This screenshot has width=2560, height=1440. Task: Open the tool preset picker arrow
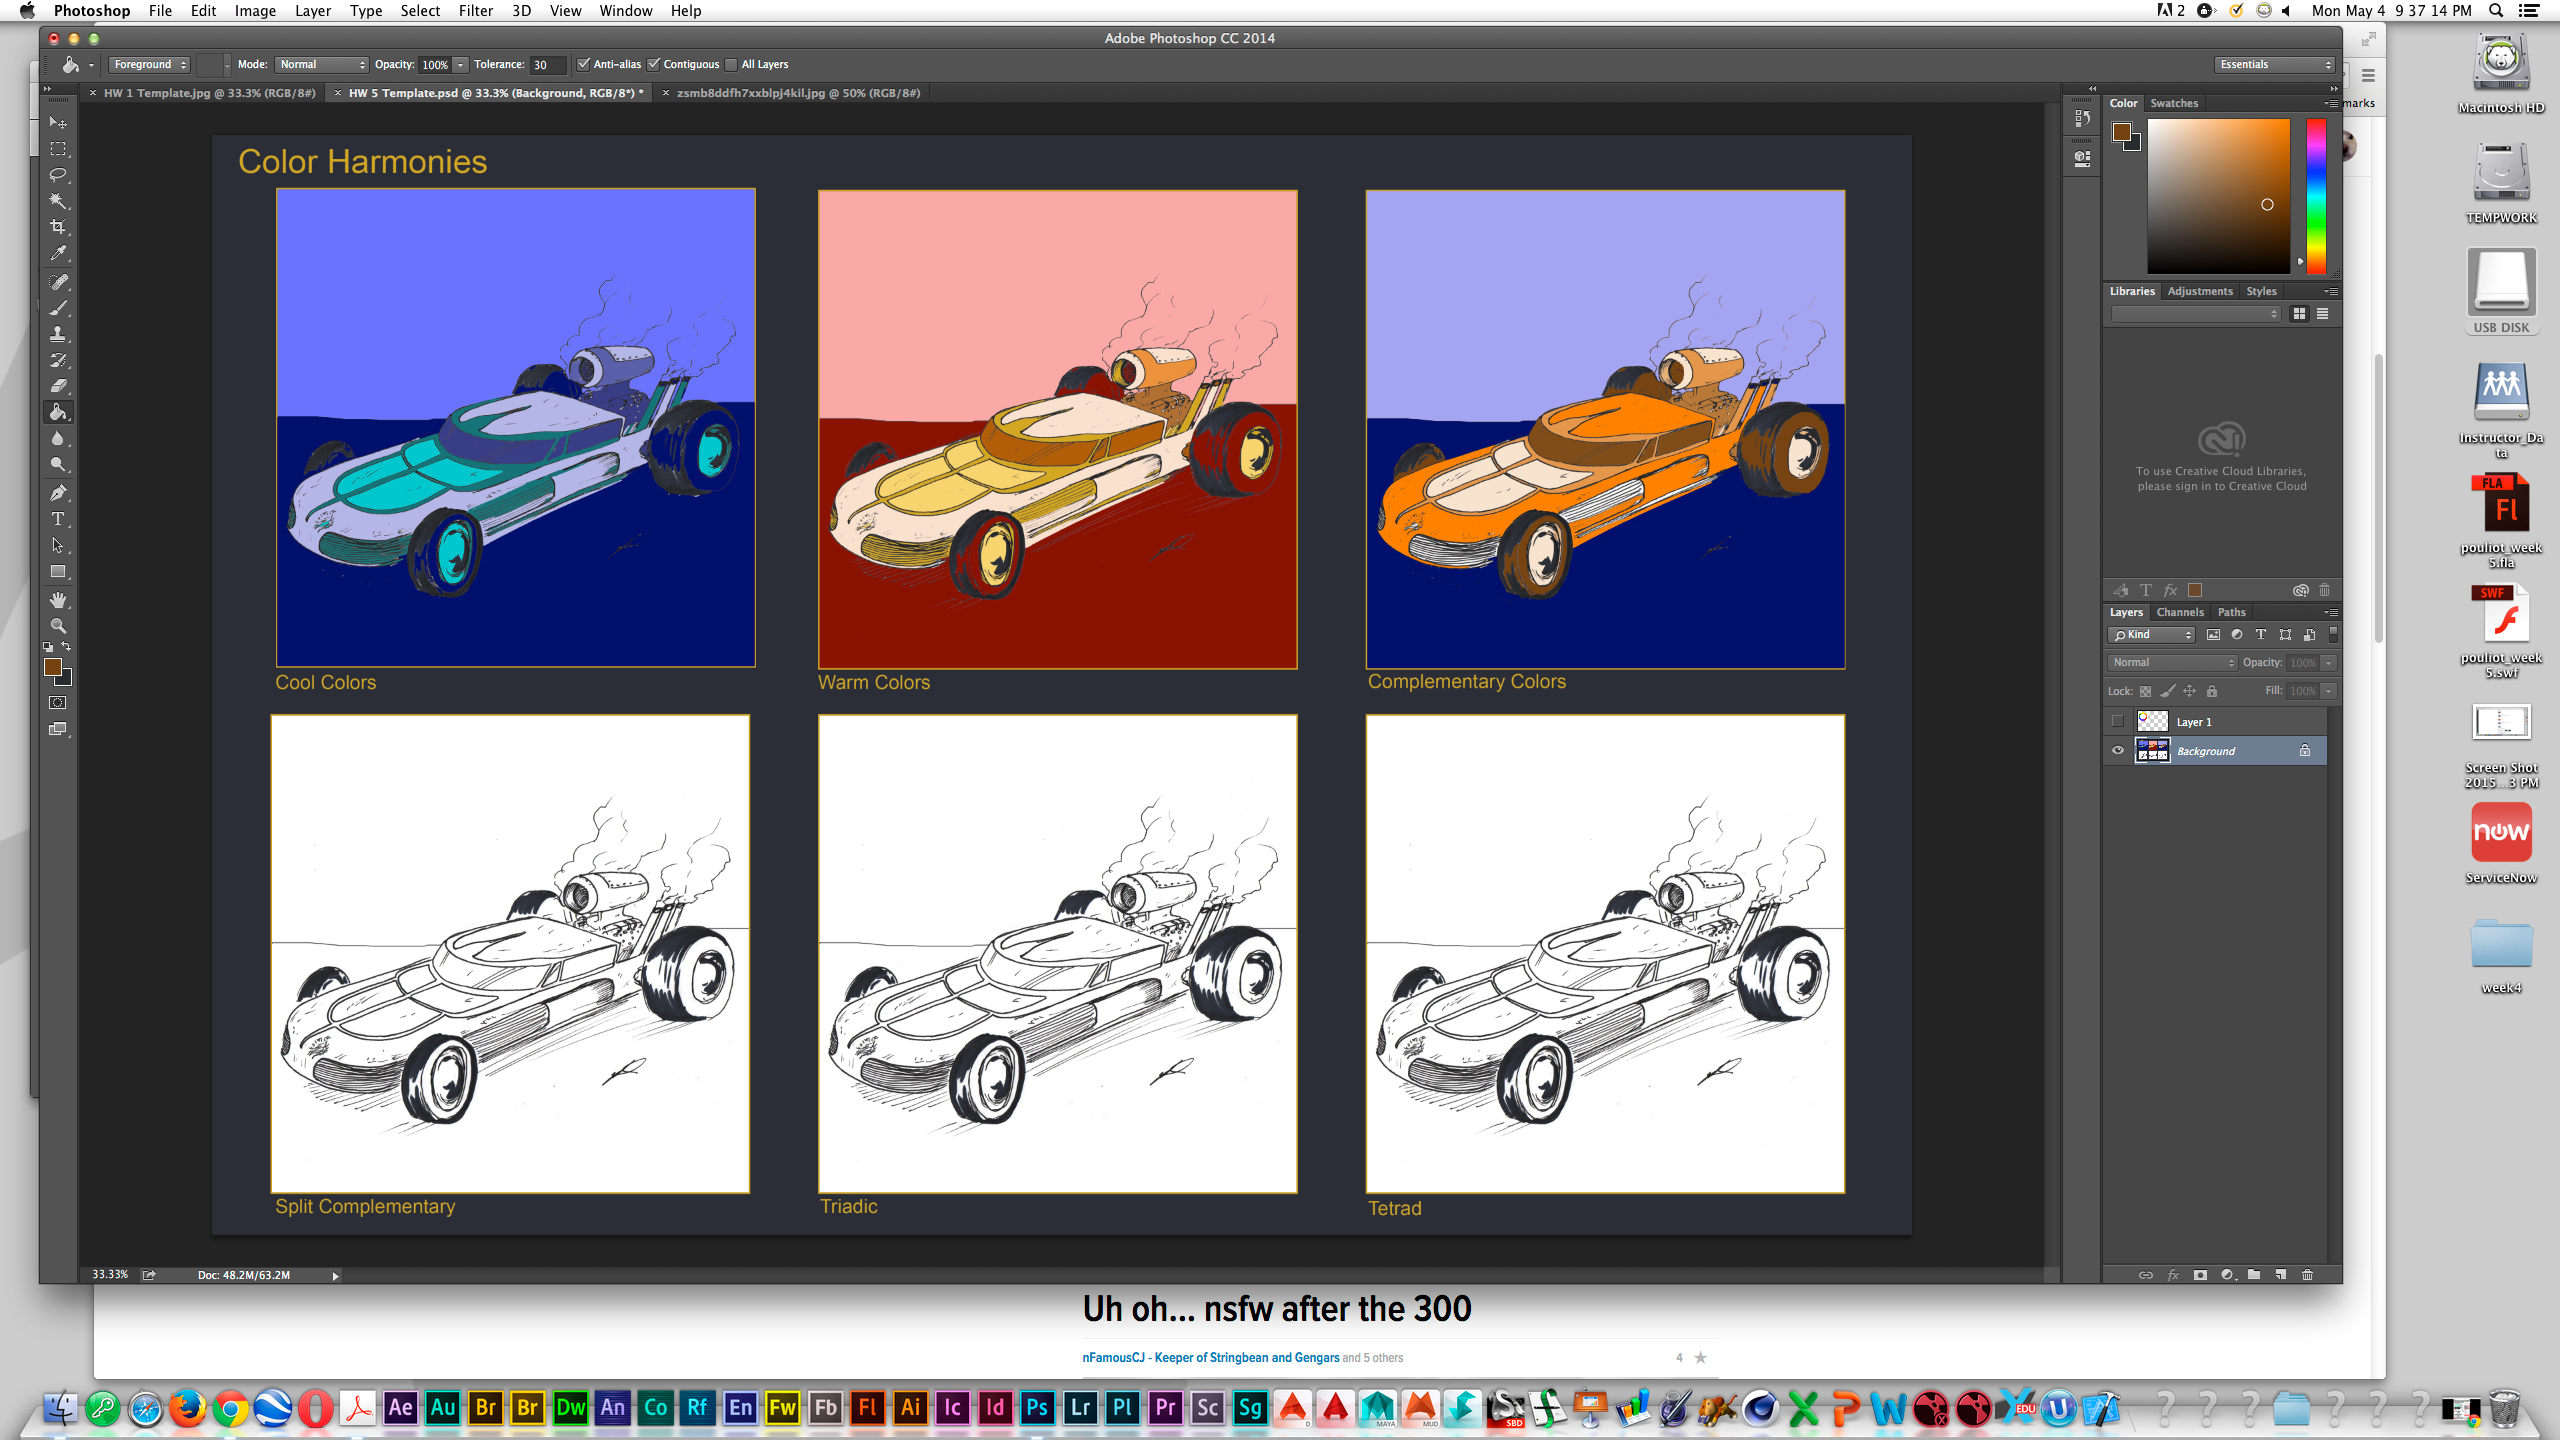click(91, 65)
